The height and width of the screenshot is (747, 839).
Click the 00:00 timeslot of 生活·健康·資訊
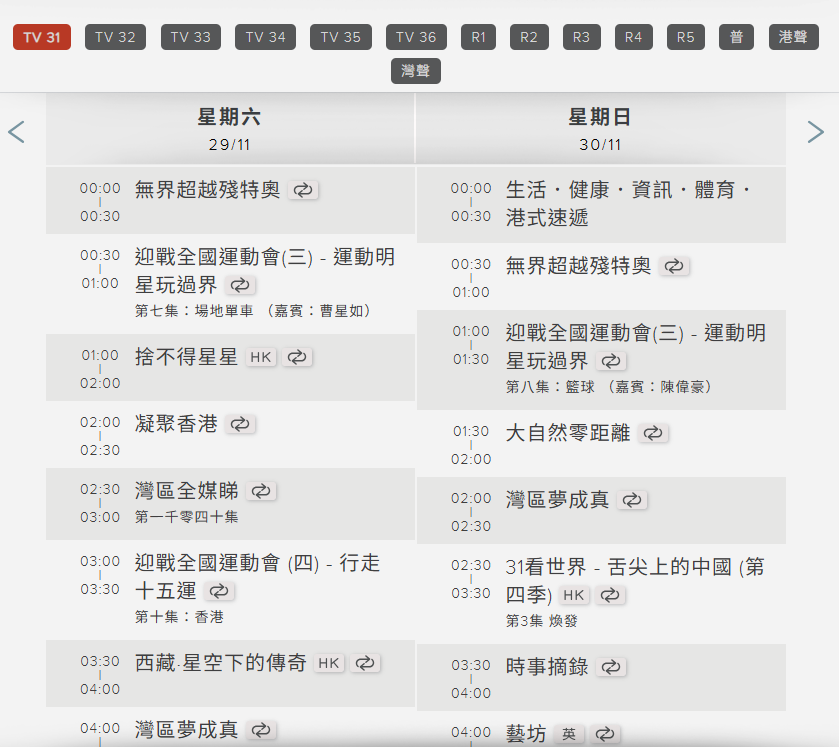pyautogui.click(x=469, y=189)
